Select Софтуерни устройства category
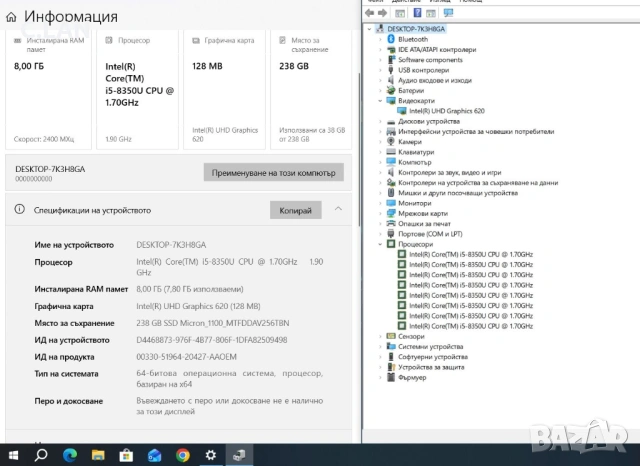The image size is (640, 466). click(433, 357)
